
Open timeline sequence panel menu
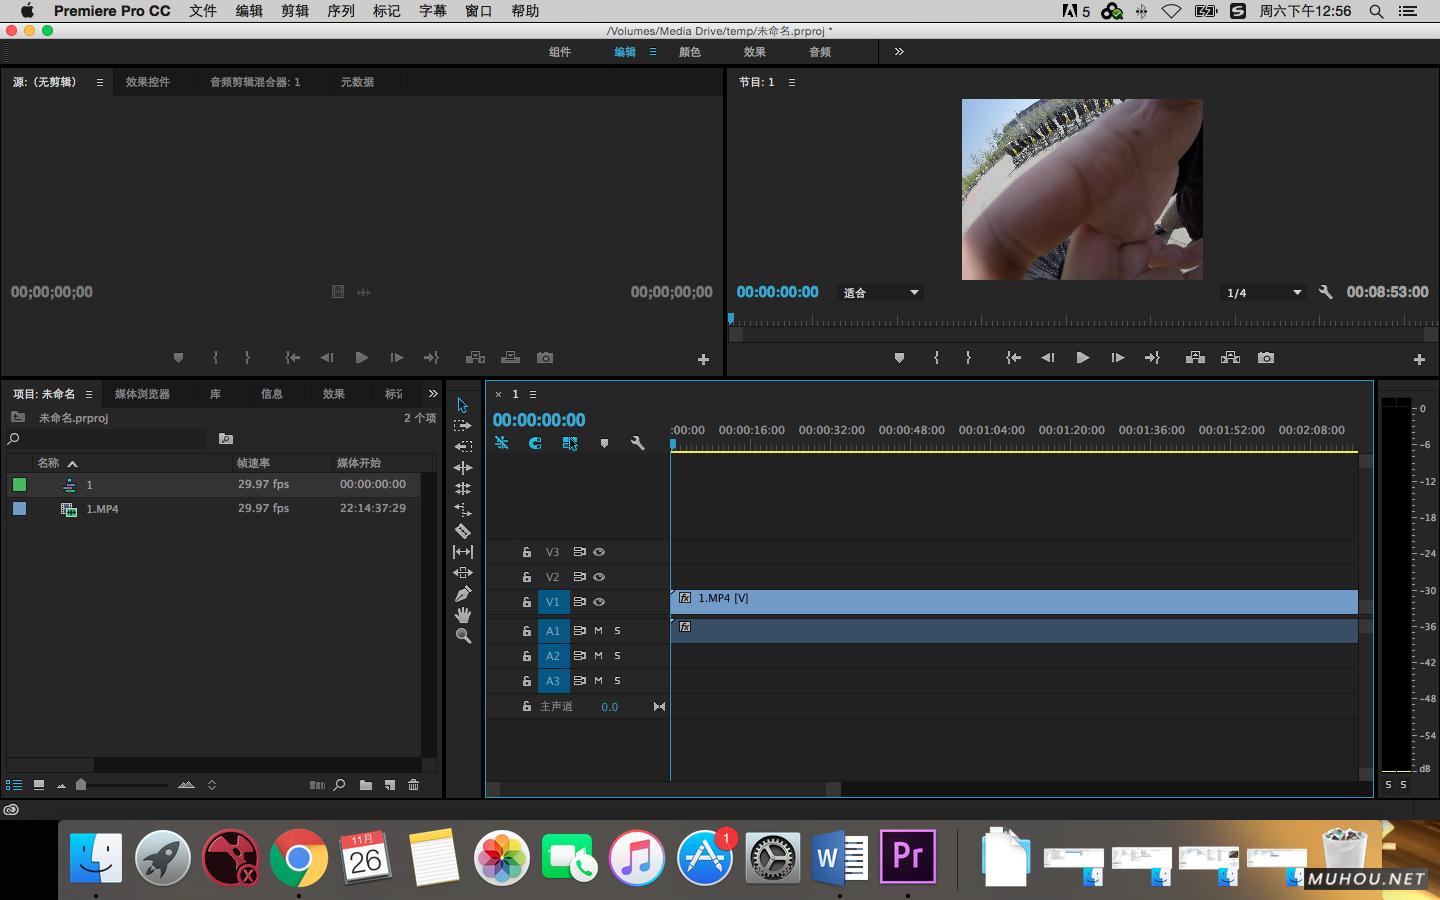(533, 394)
